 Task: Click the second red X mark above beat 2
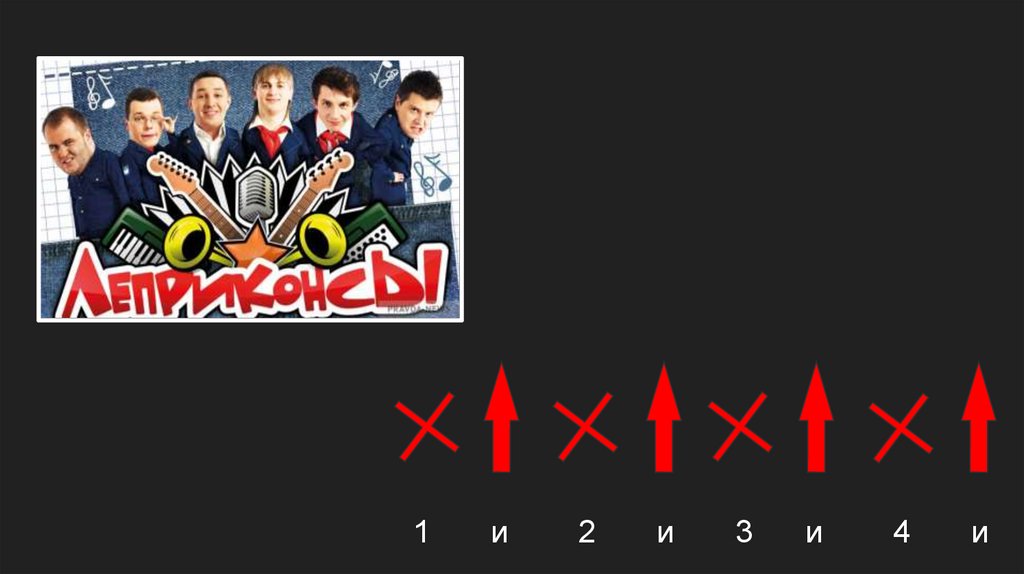coord(585,426)
